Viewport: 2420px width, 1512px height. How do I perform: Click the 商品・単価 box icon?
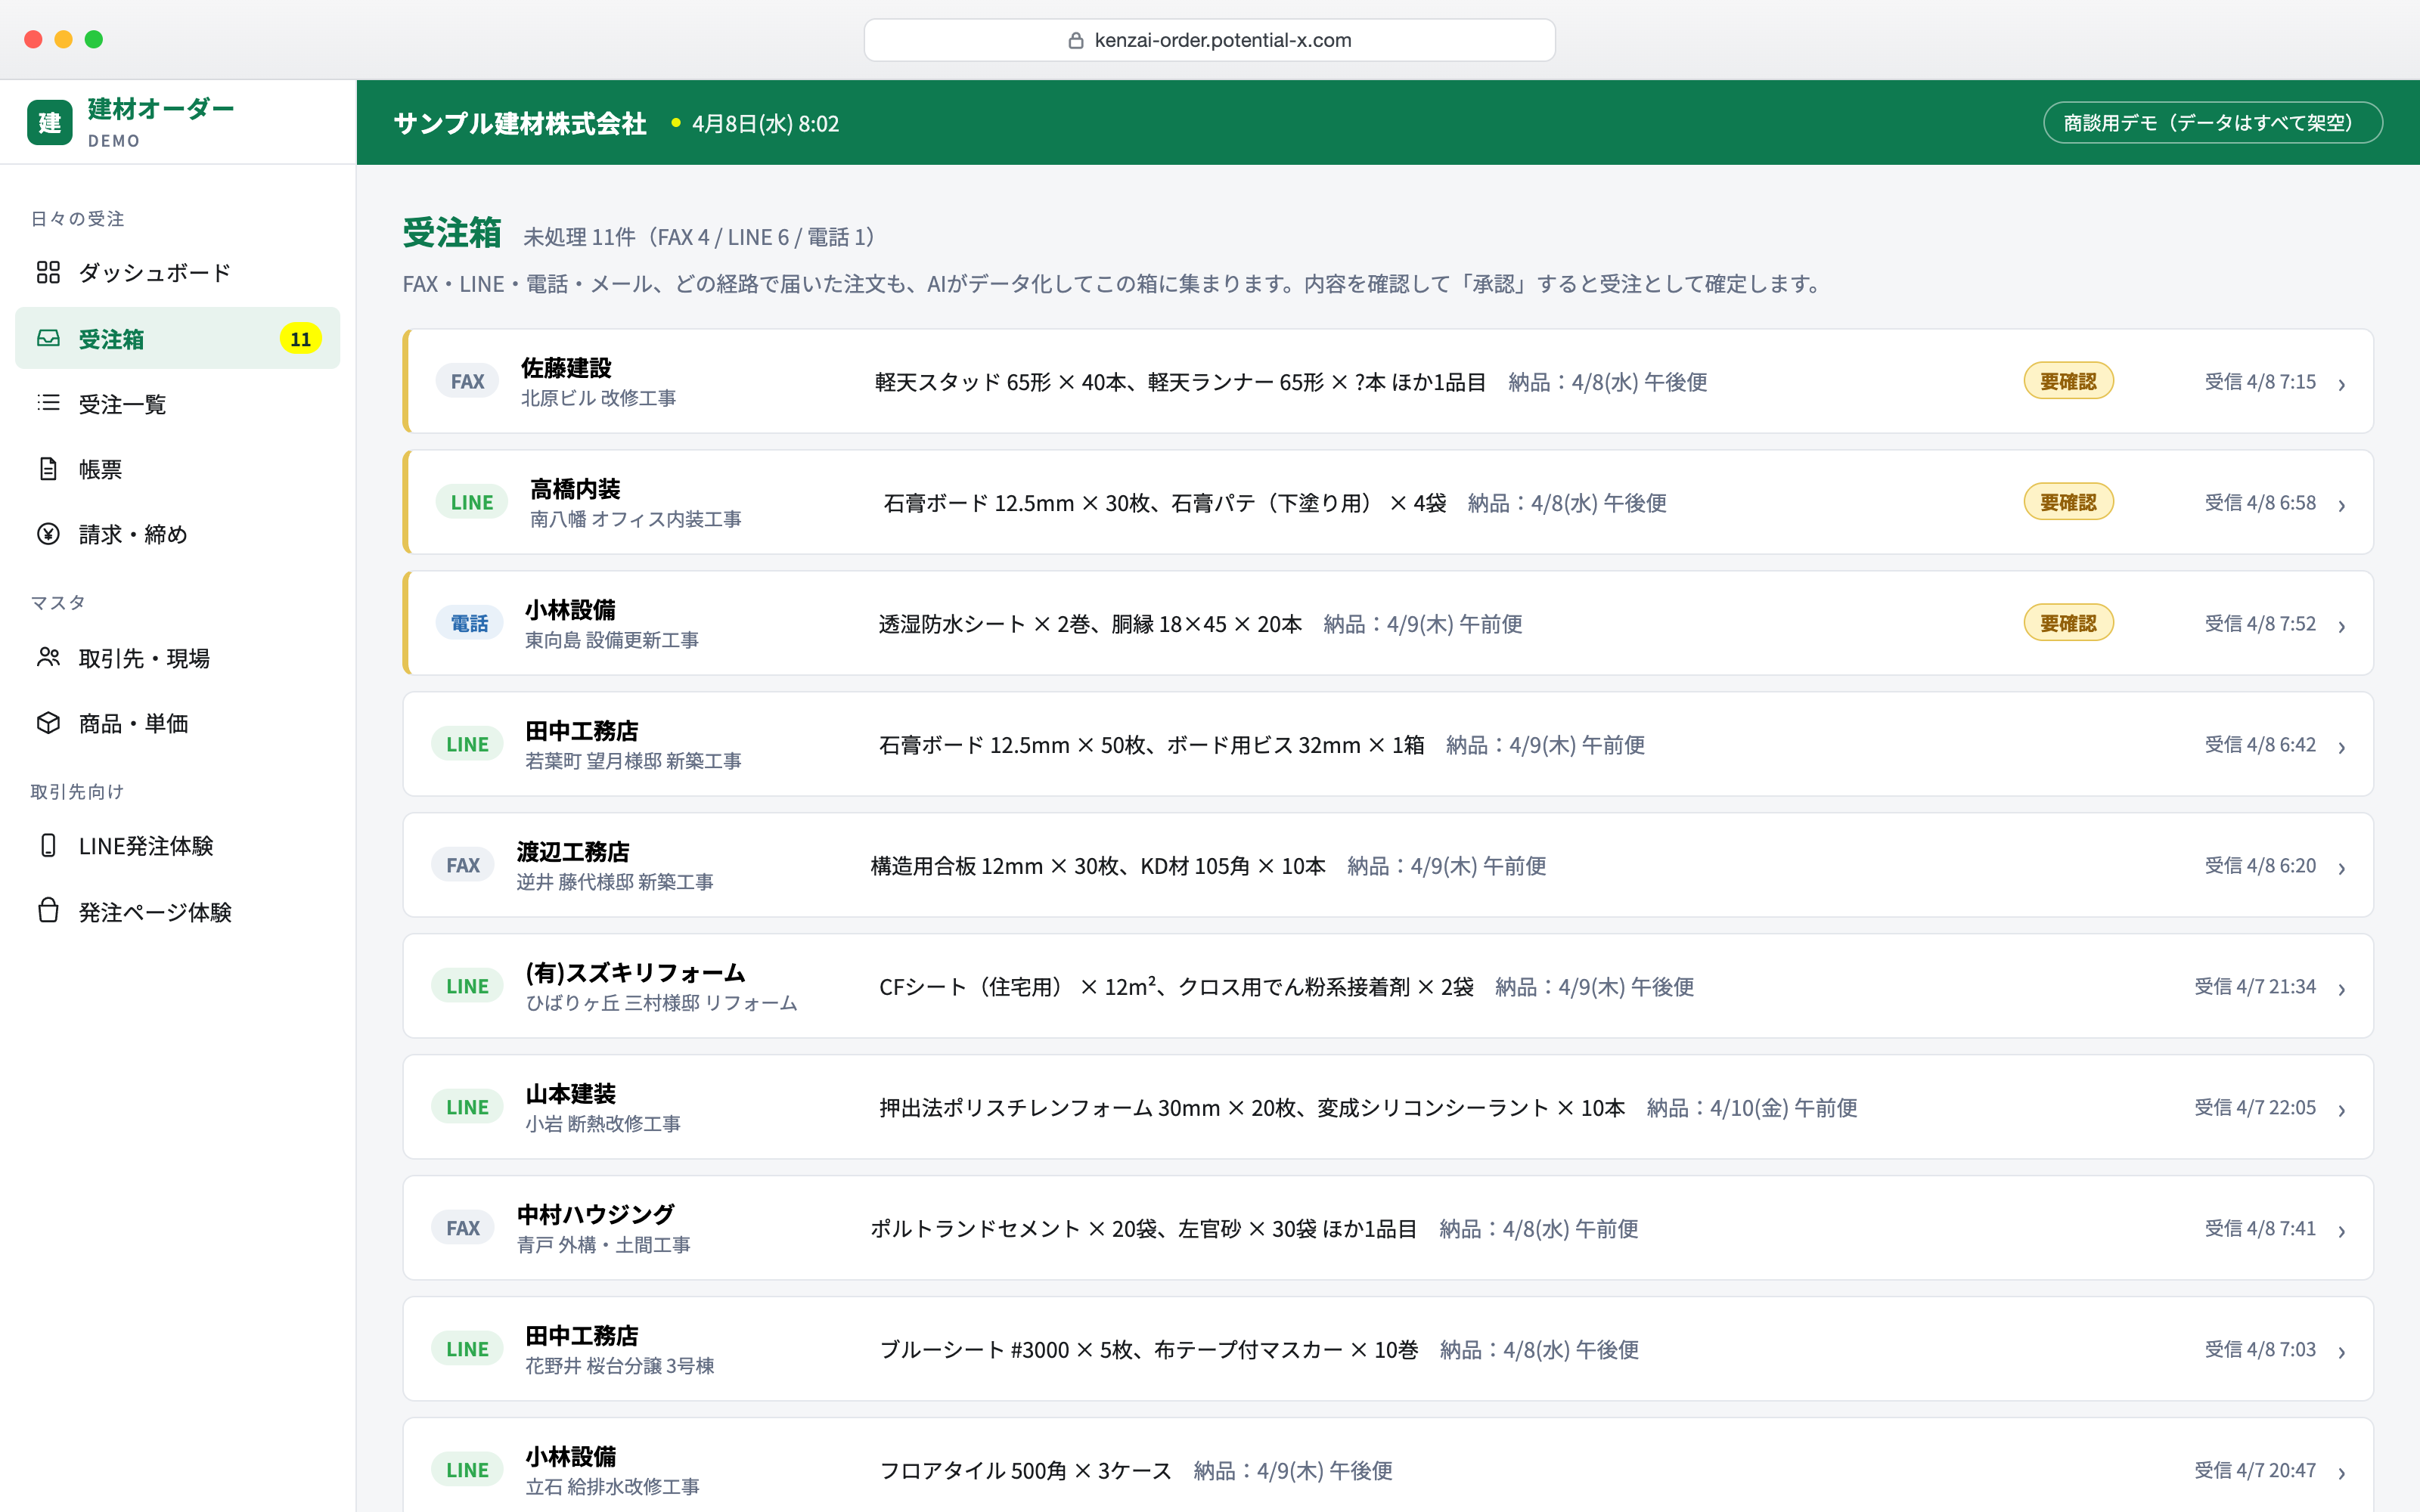(x=48, y=722)
